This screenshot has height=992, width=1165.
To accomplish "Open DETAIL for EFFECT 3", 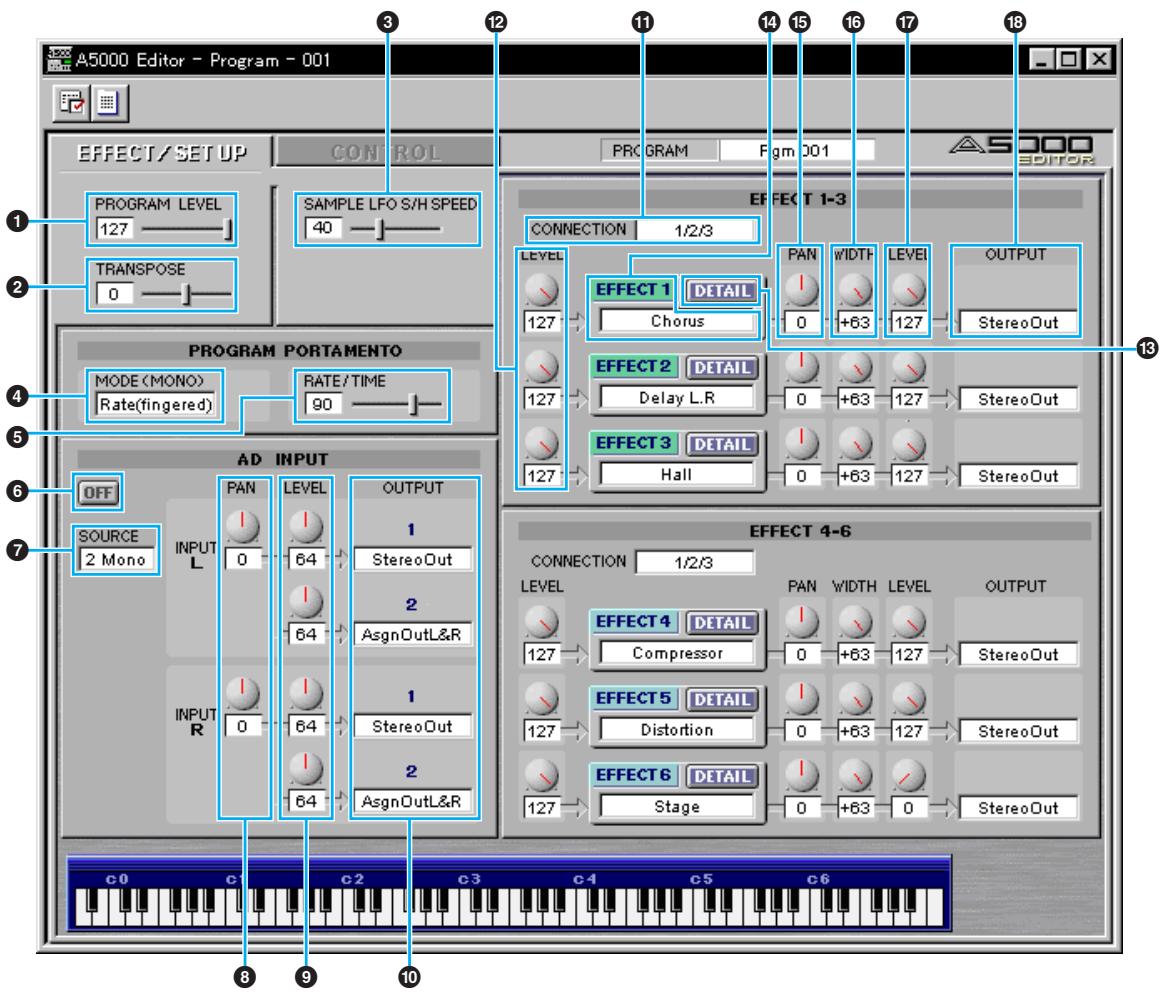I will pos(721,444).
